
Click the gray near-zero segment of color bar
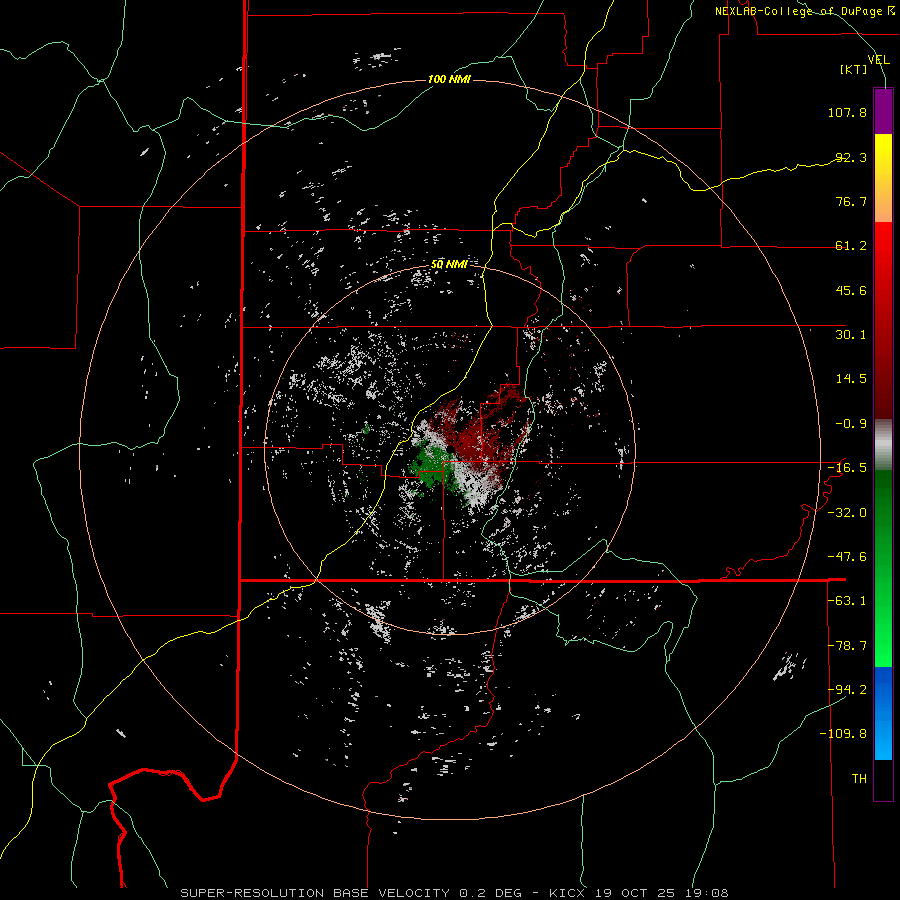[x=883, y=445]
